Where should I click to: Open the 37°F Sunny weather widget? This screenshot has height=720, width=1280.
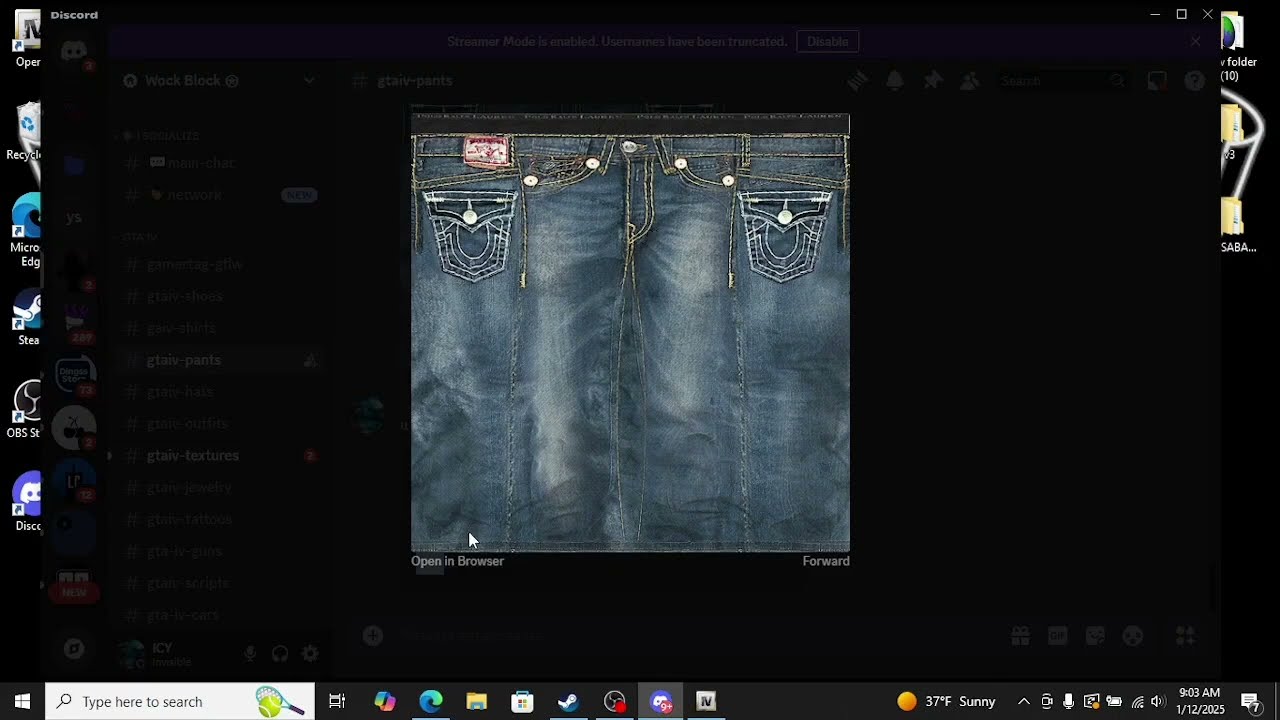point(946,701)
